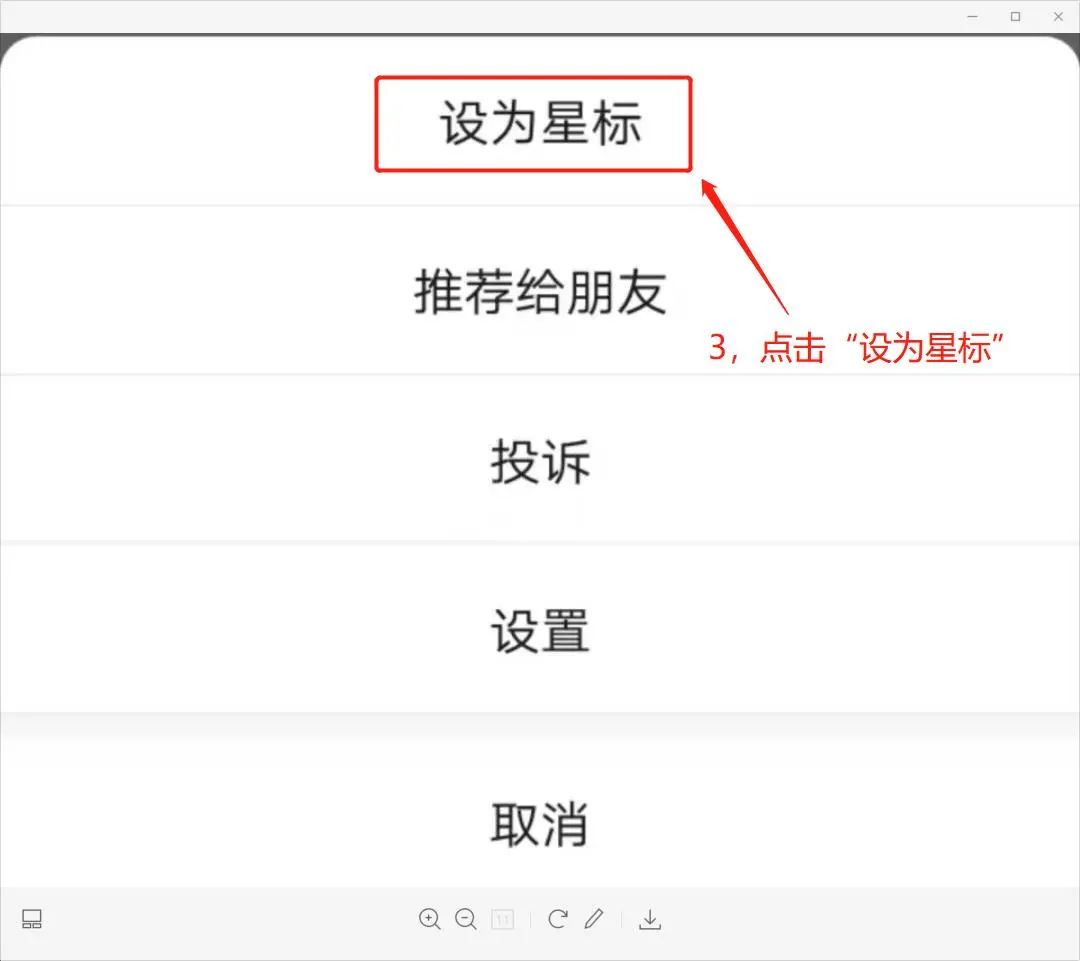
Task: Tap the 投诉 menu entry
Action: (x=540, y=461)
